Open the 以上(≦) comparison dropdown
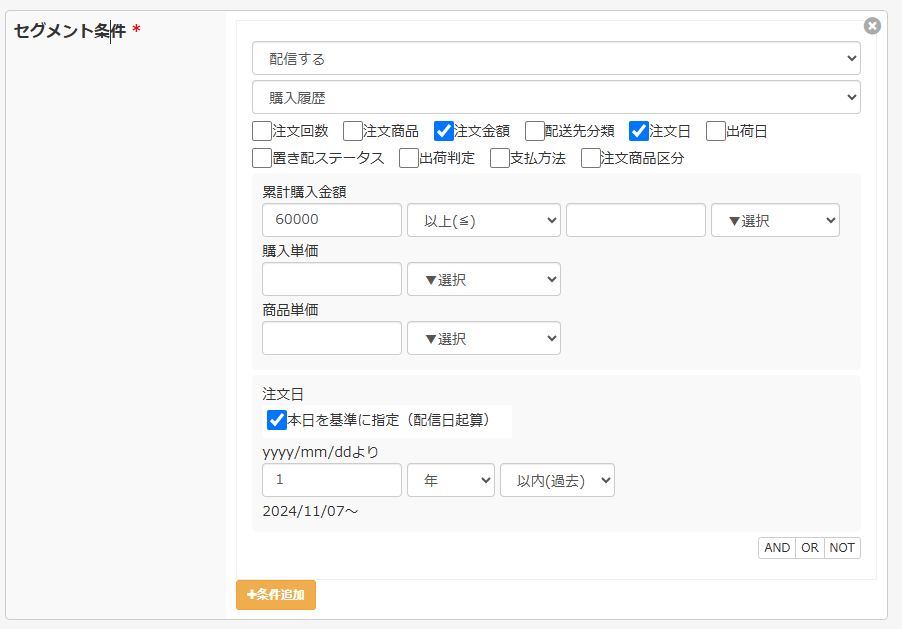Image resolution: width=902 pixels, height=629 pixels. [x=483, y=220]
